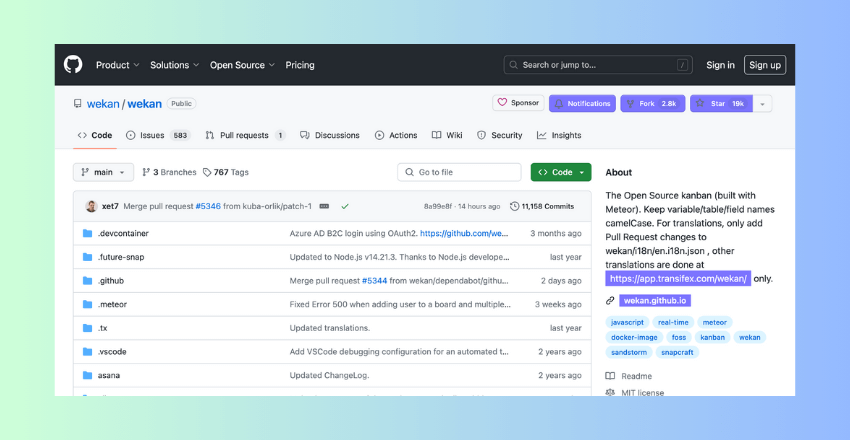Open commit hash 8a99e8f

point(436,206)
